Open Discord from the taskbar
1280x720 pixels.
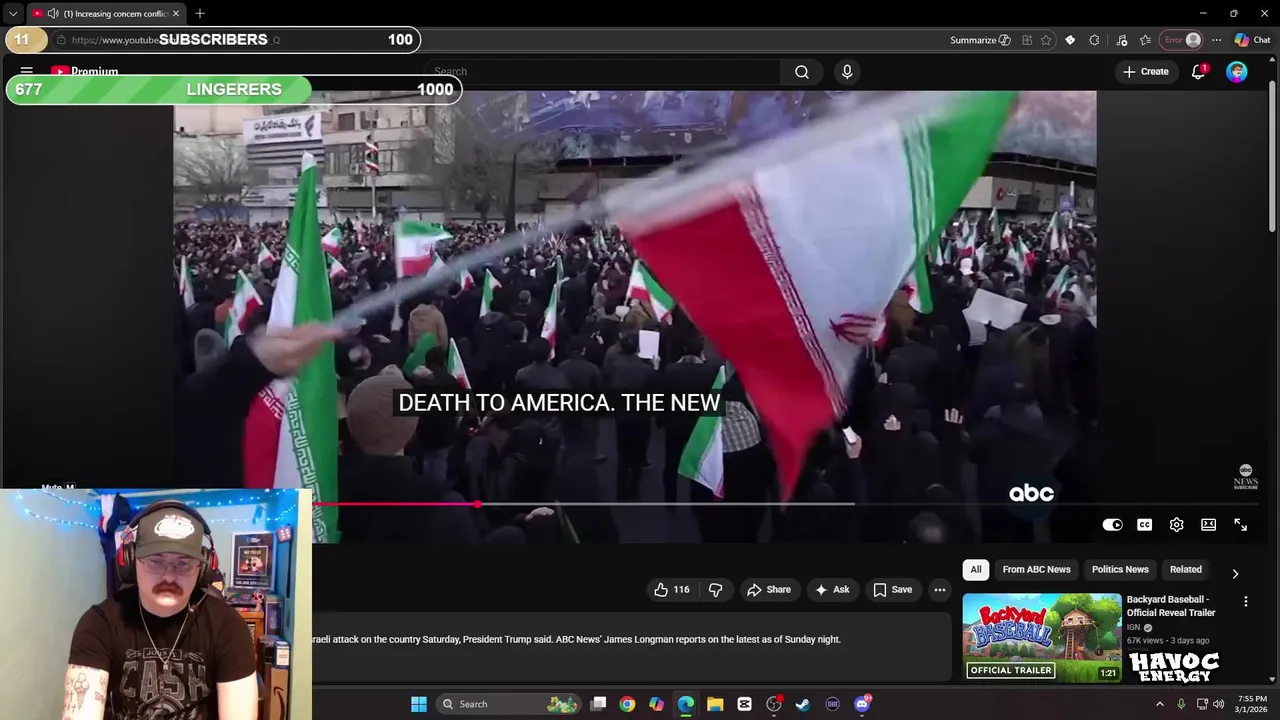pos(862,704)
